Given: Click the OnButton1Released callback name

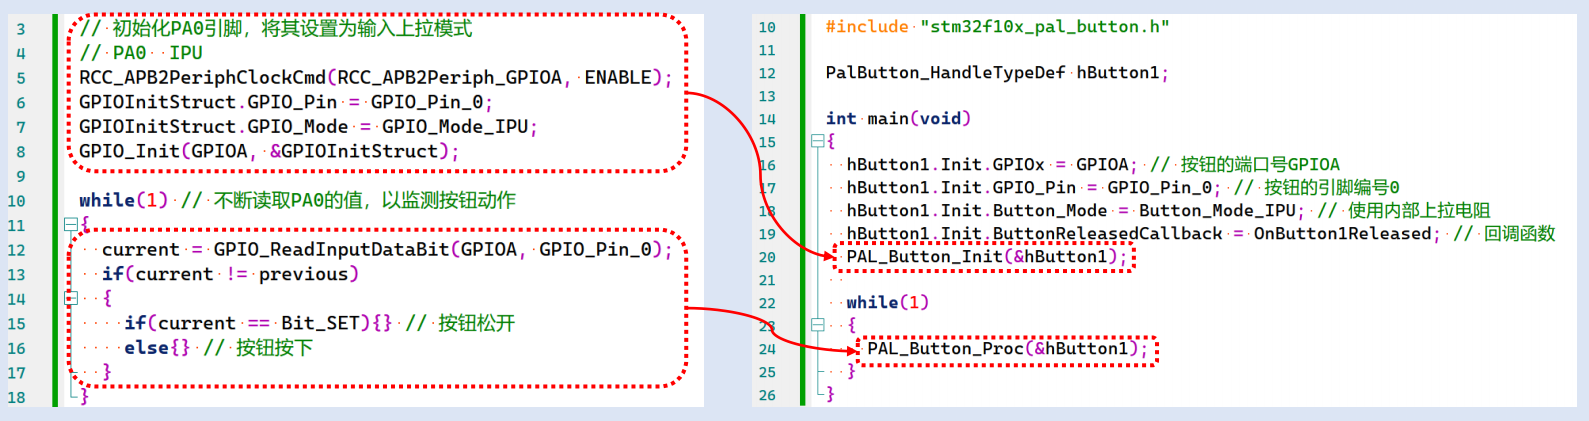Looking at the screenshot, I should click(1343, 234).
